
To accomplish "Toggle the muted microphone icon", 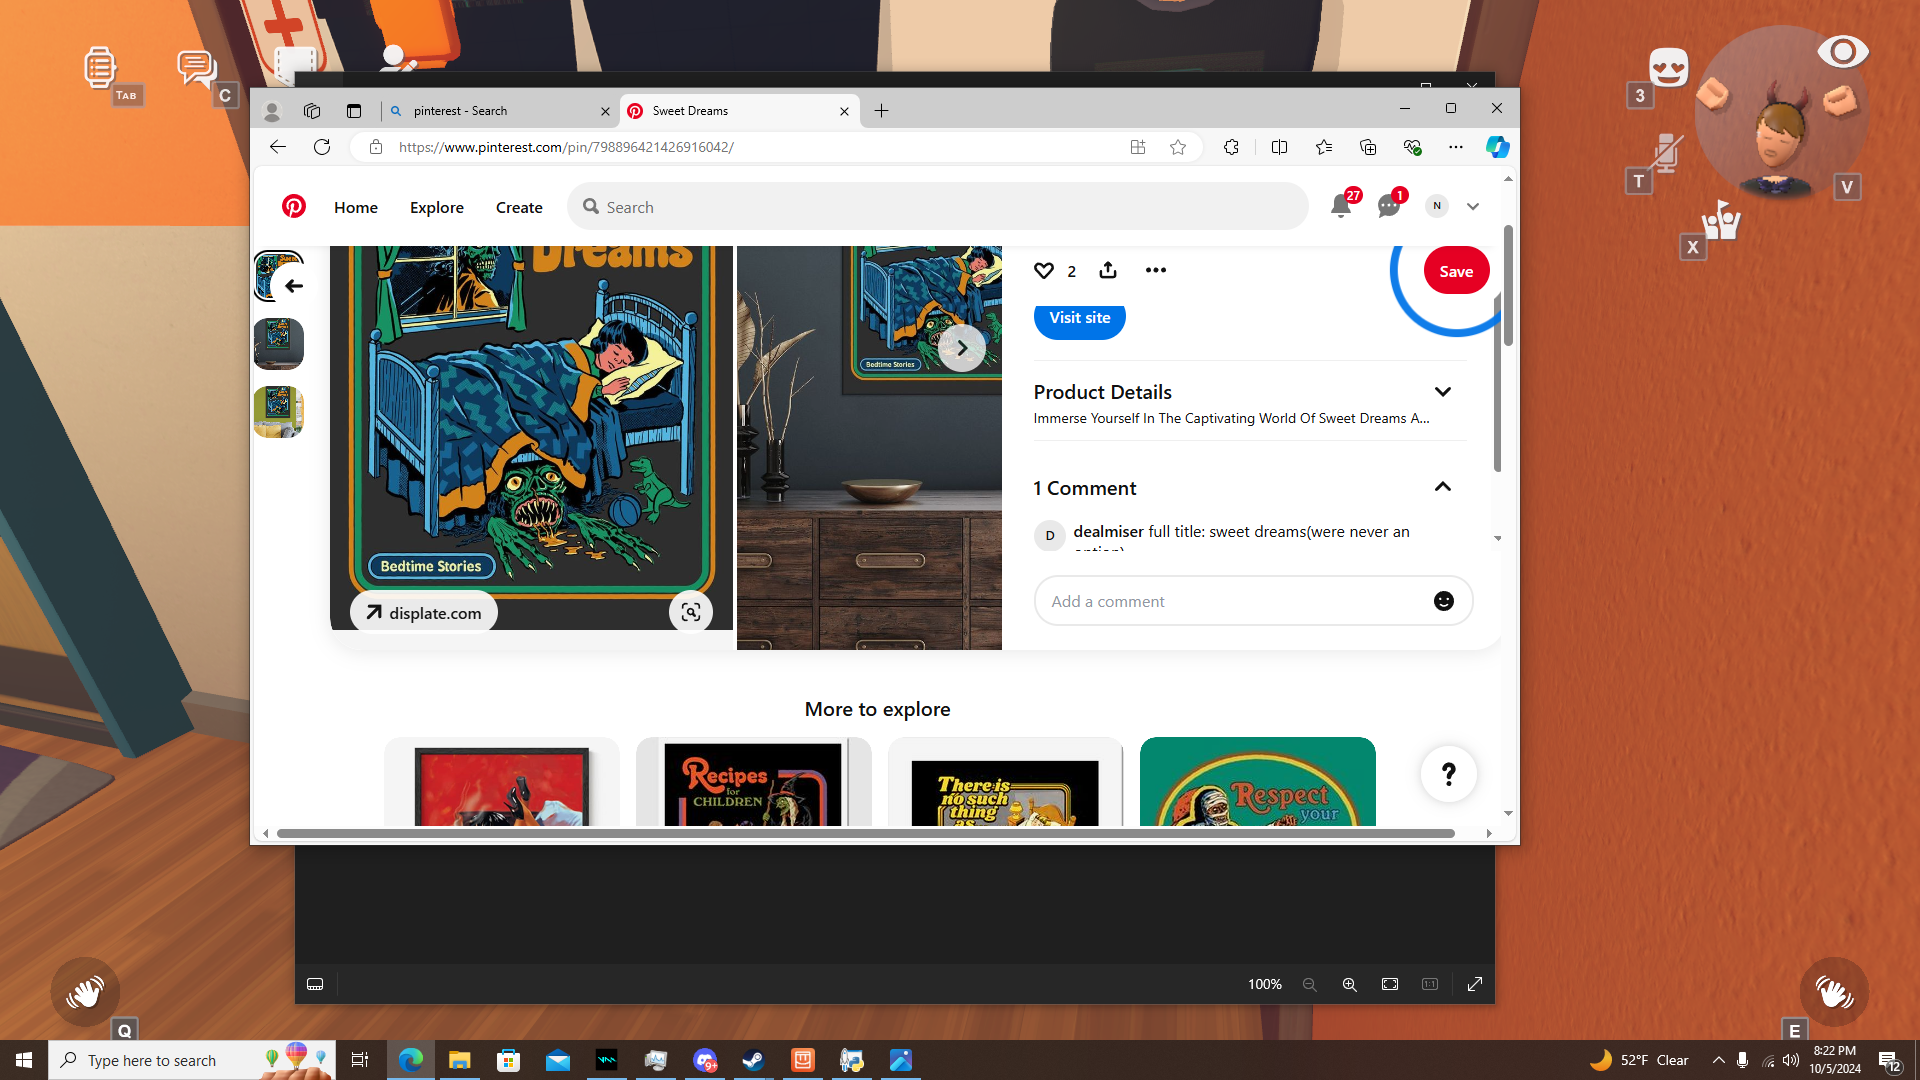I will click(1665, 153).
